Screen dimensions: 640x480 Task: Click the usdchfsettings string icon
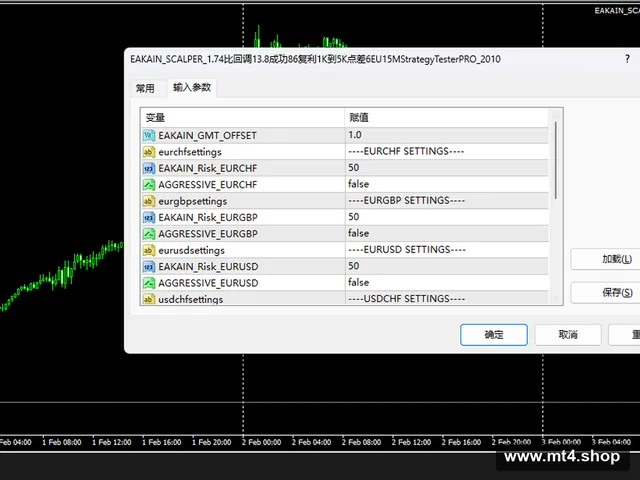tap(149, 299)
